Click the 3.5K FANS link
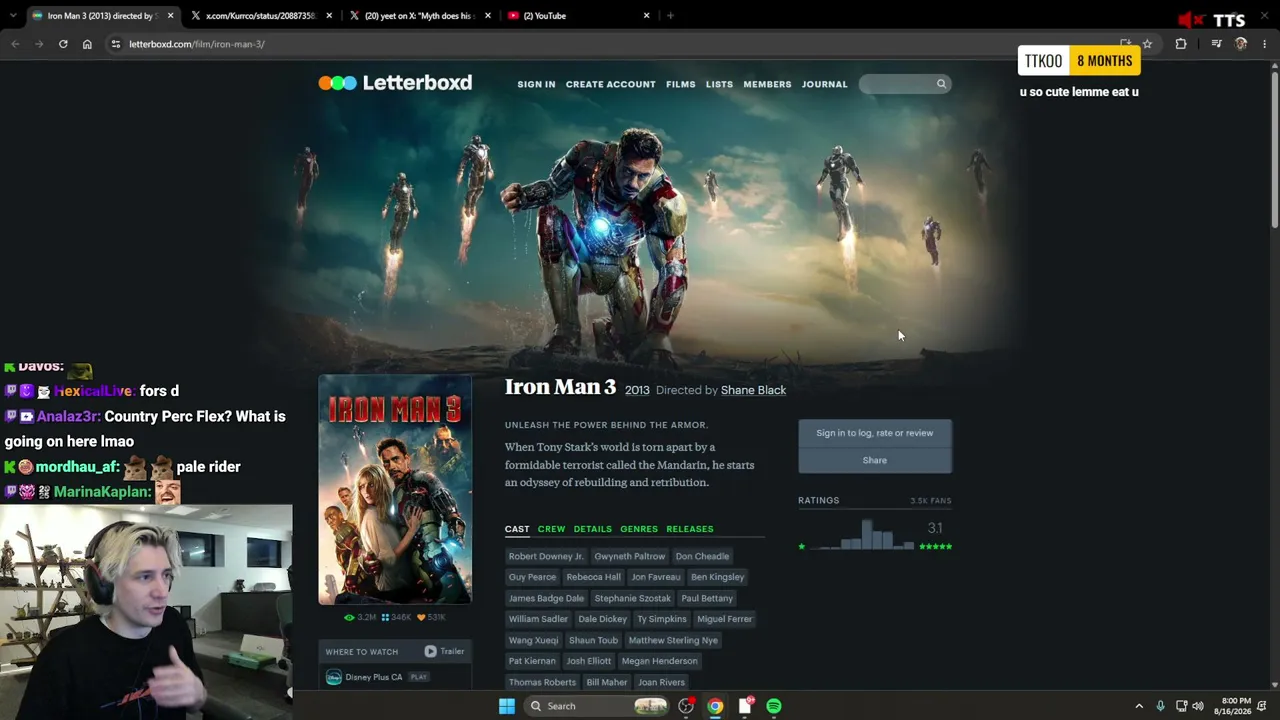This screenshot has height=720, width=1280. click(x=931, y=500)
